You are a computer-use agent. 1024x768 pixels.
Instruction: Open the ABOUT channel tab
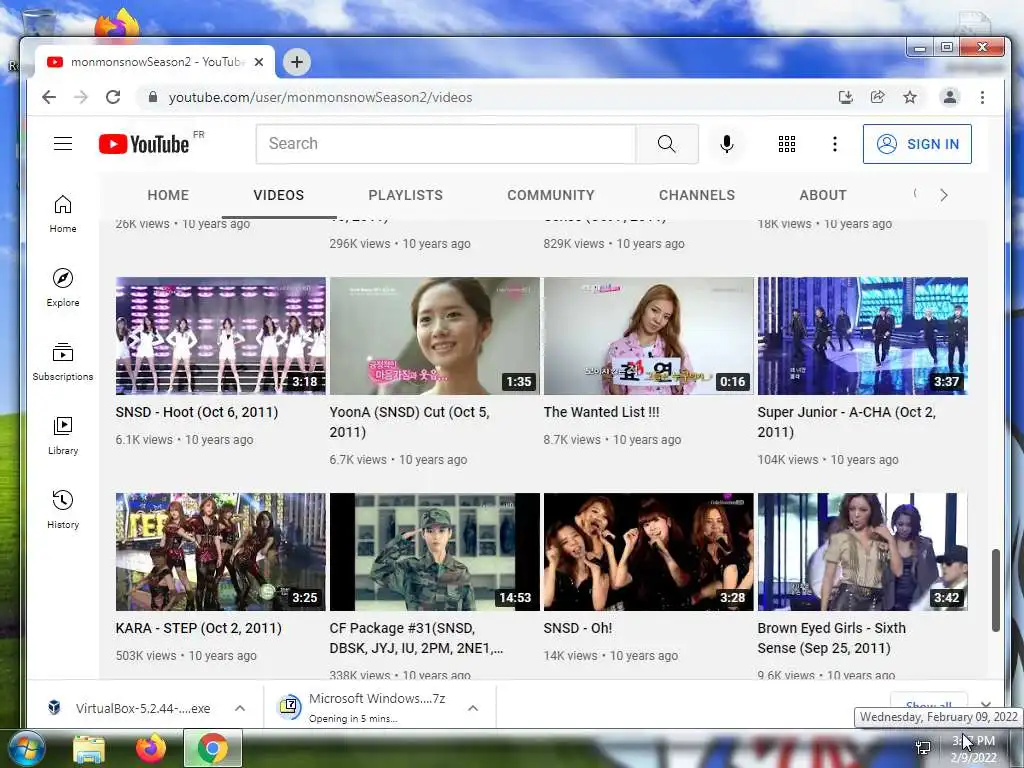(823, 195)
